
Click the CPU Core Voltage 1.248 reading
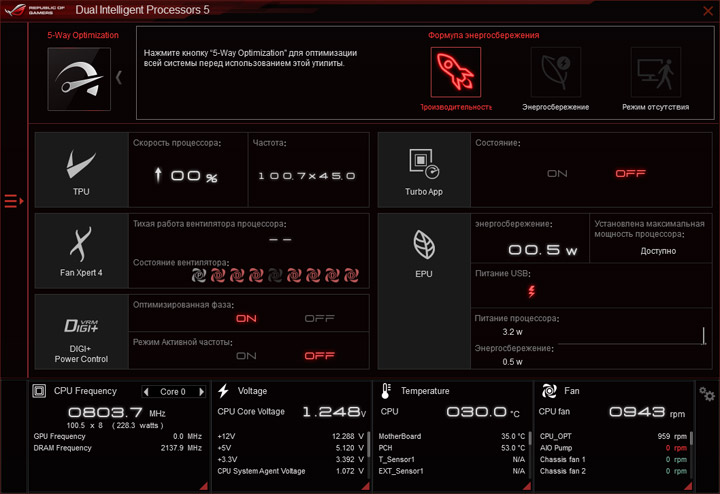(x=334, y=412)
